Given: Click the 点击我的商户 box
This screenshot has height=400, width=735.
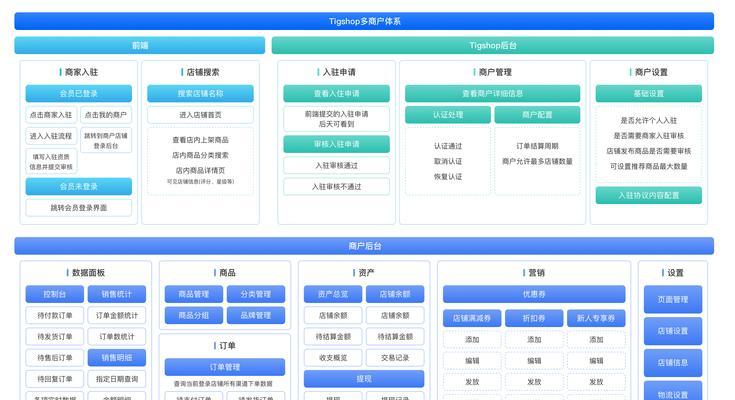Looking at the screenshot, I should point(106,115).
